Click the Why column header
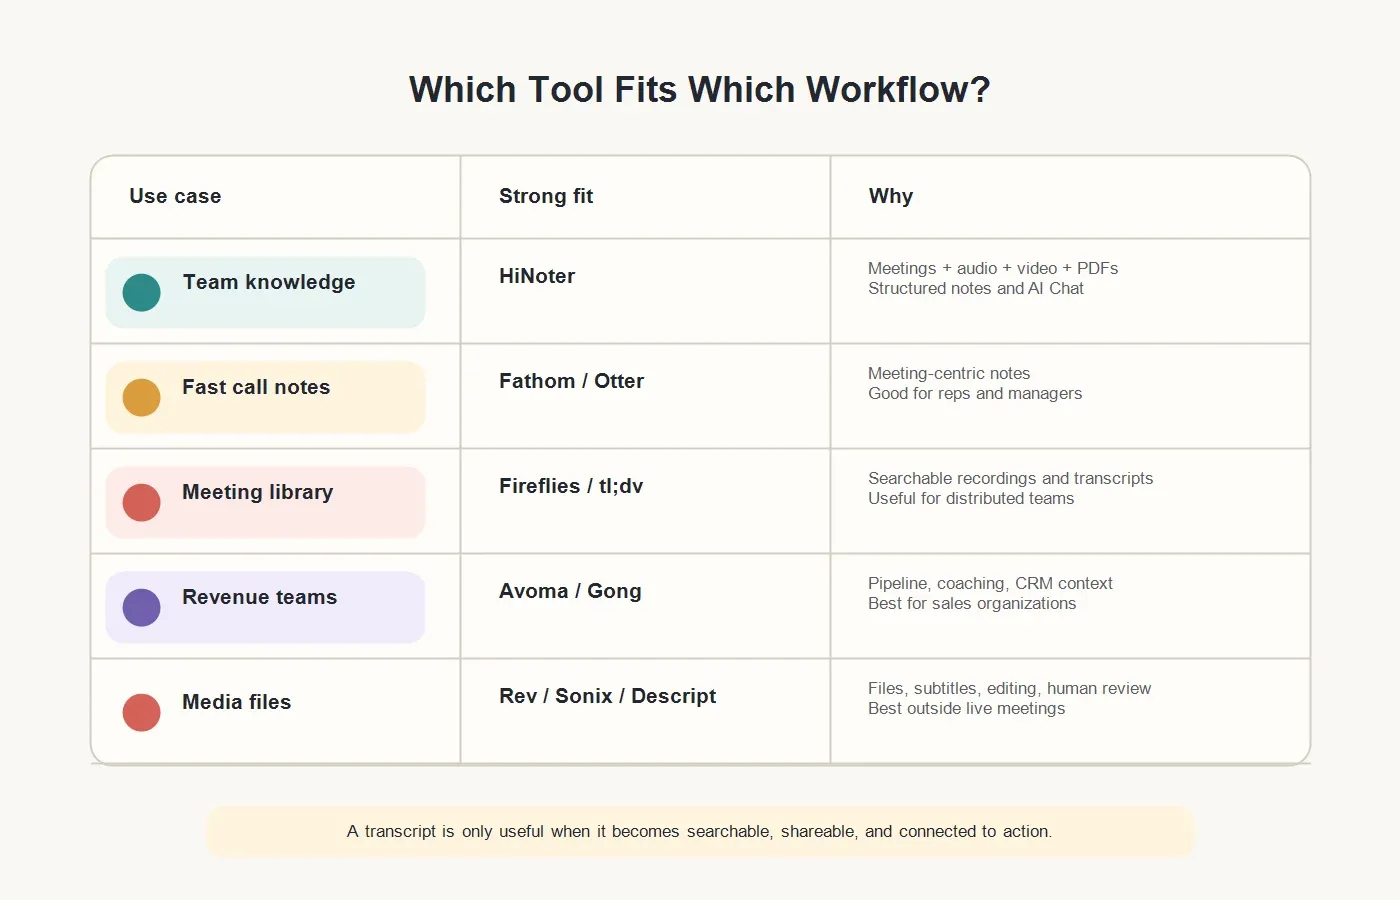 pos(891,196)
